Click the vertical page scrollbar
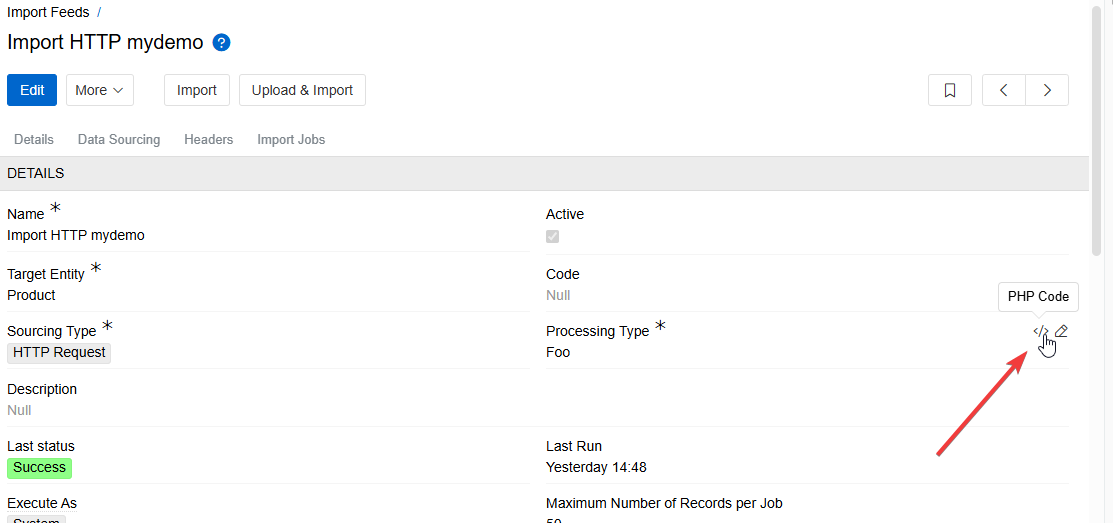This screenshot has height=523, width=1113. point(1100,130)
